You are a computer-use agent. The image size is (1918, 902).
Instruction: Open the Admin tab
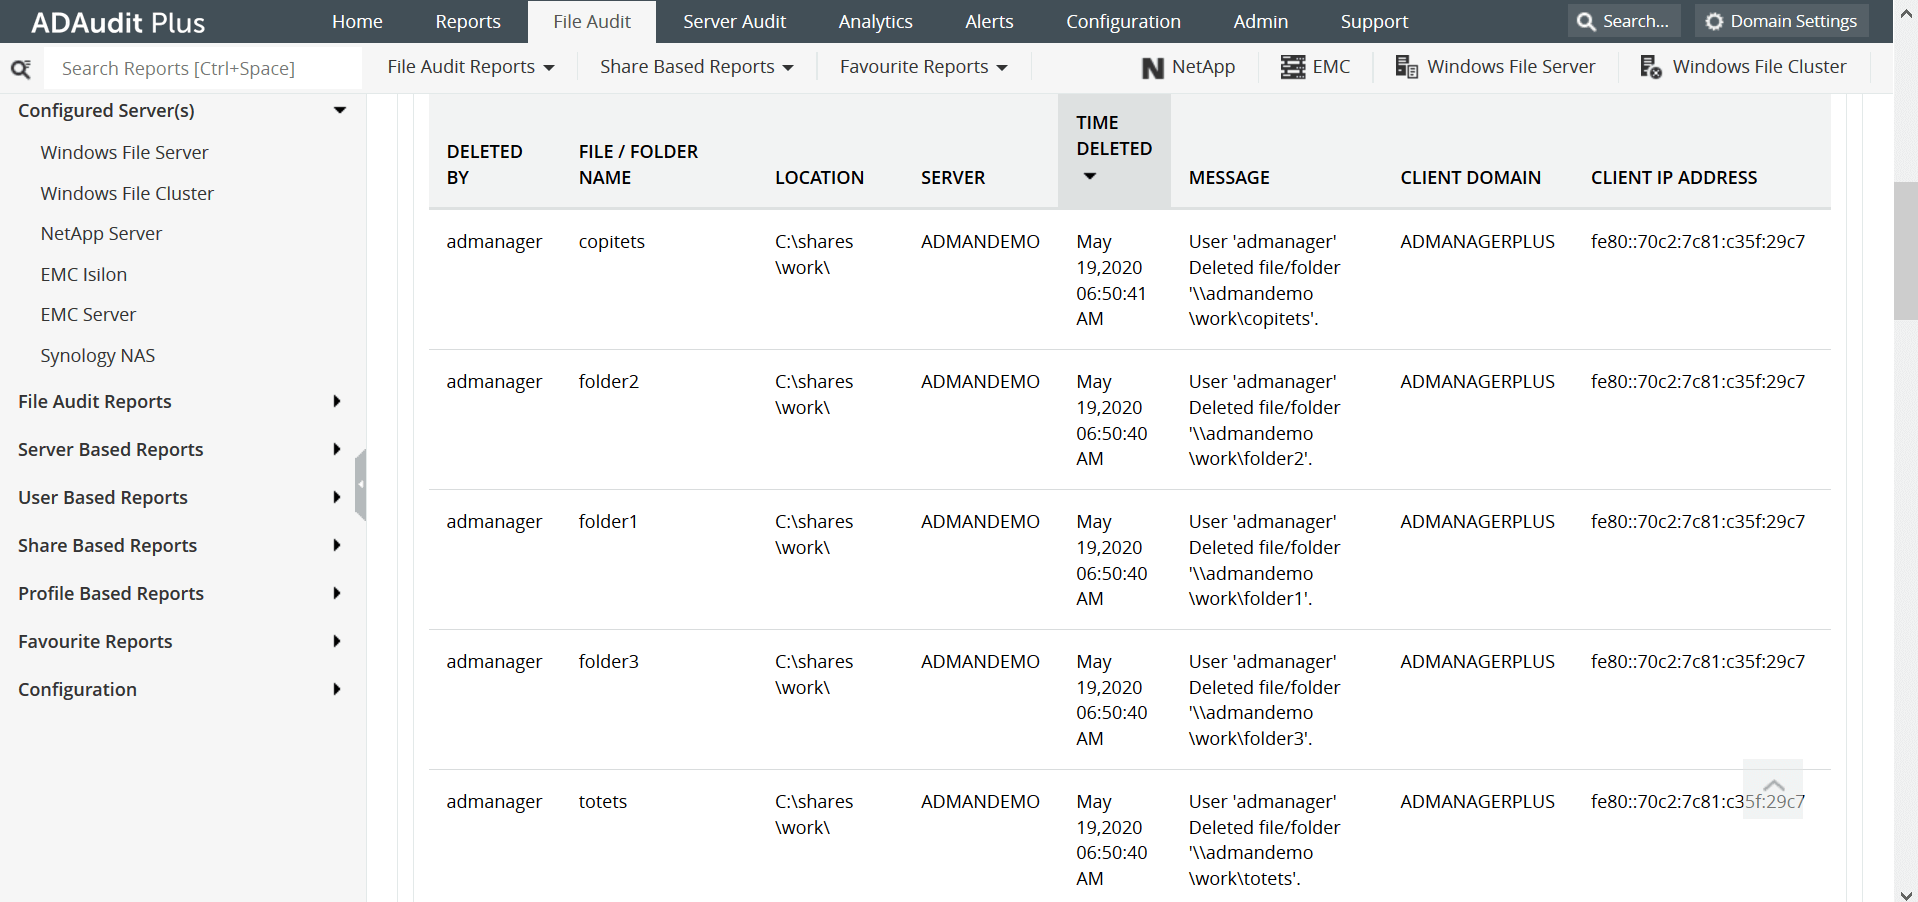[1261, 21]
